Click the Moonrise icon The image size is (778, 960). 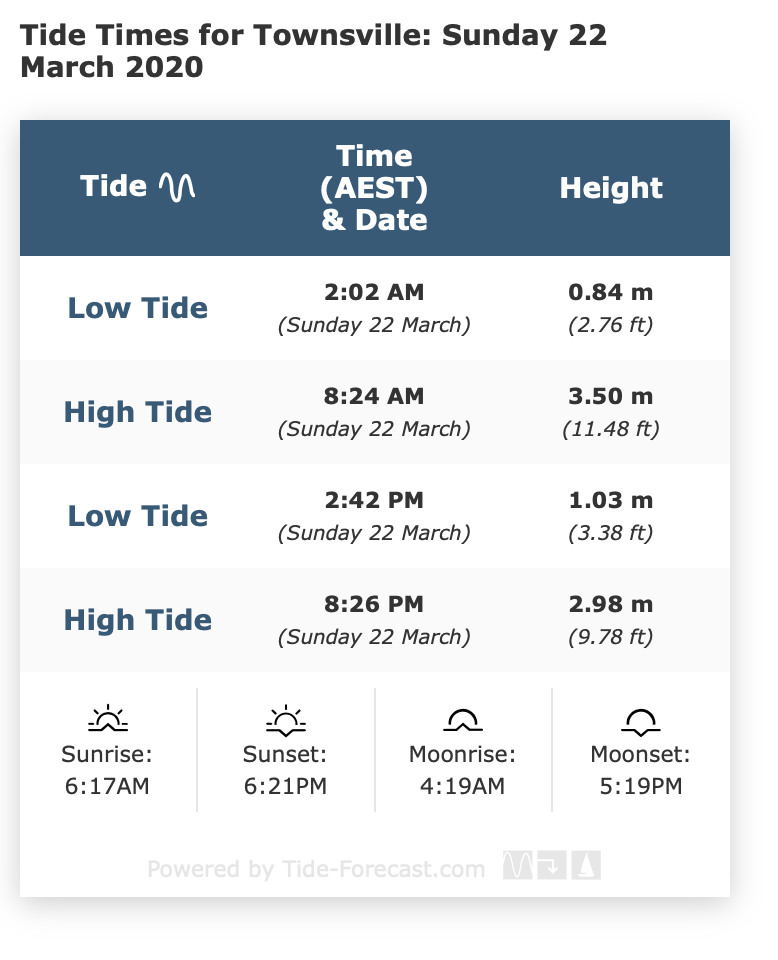click(462, 718)
